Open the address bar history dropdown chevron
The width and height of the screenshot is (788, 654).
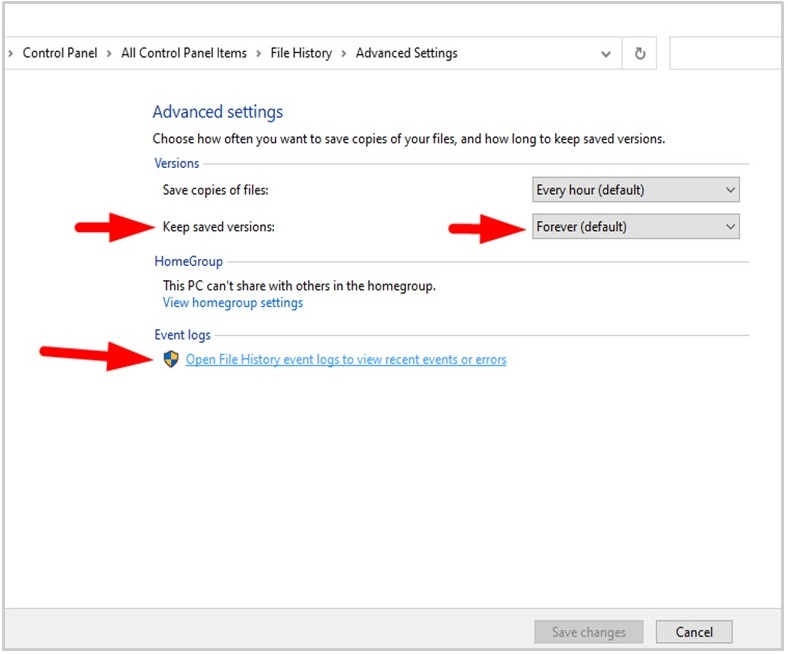click(606, 54)
